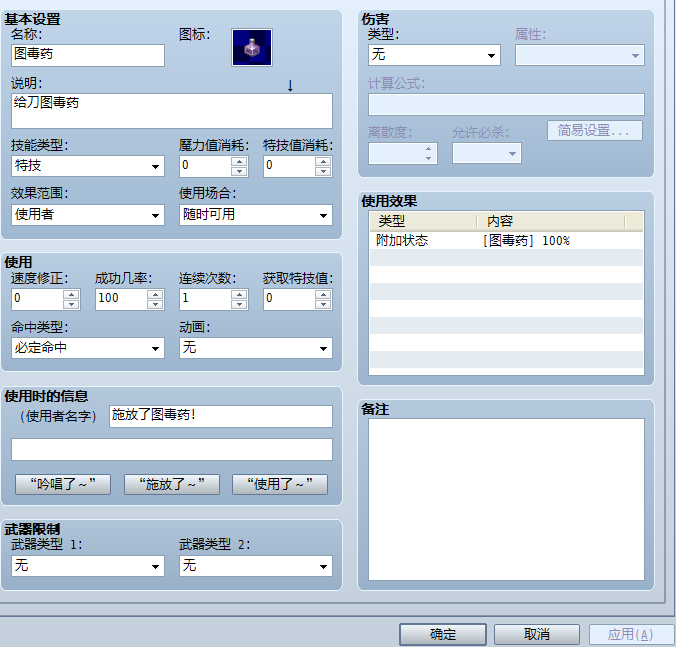Click the 类型 column header
This screenshot has height=647, width=676.
click(x=423, y=222)
